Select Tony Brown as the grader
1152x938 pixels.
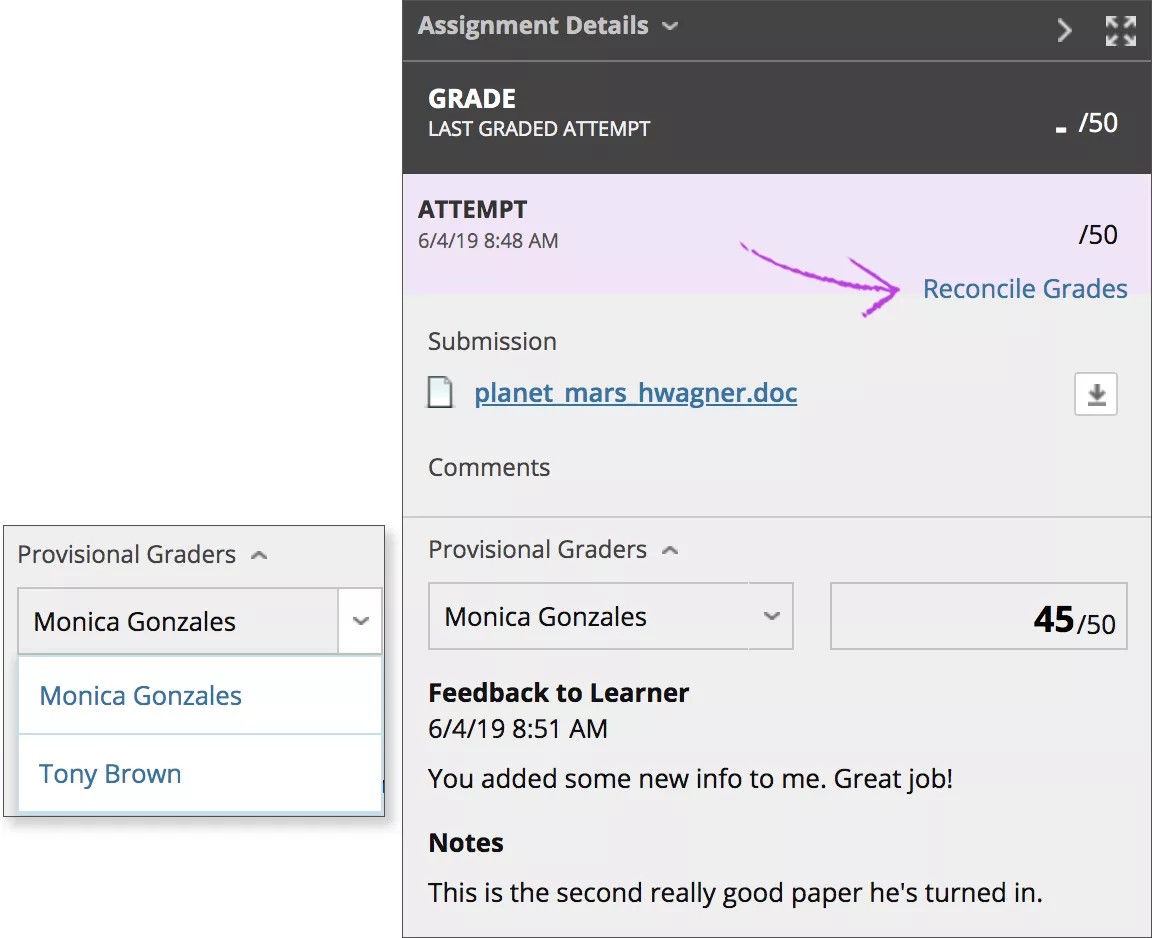tap(110, 773)
